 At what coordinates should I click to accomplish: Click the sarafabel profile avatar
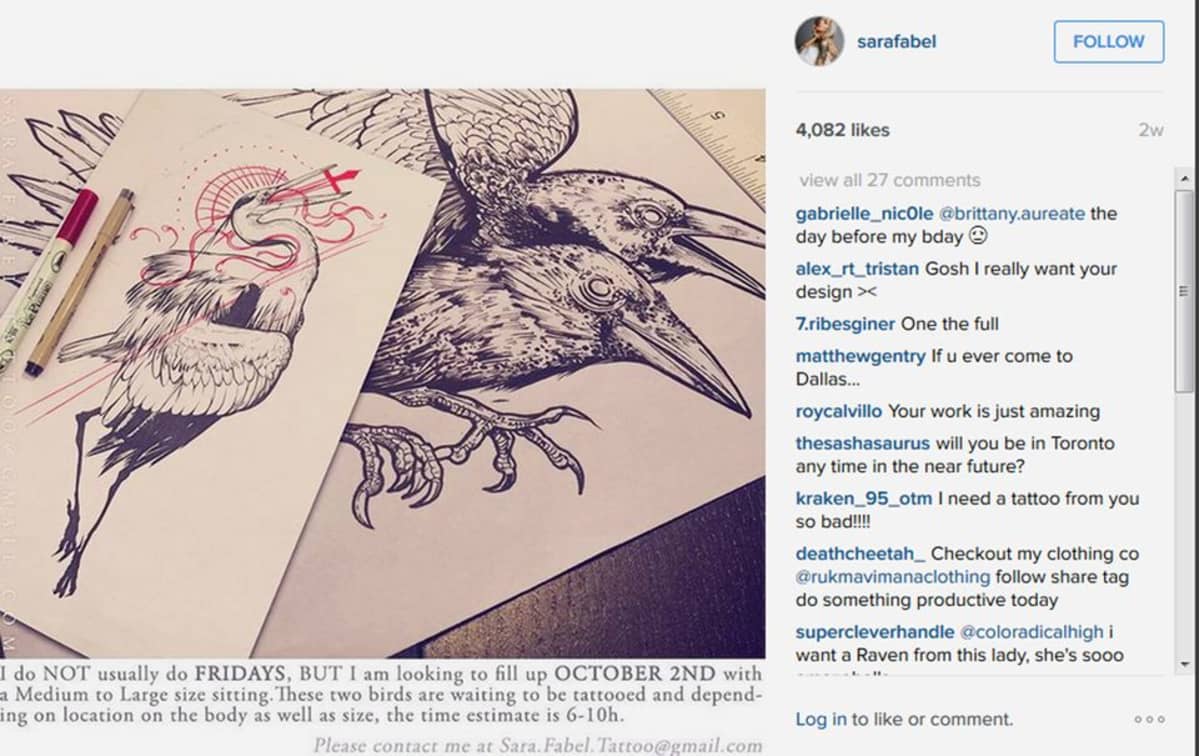click(819, 41)
